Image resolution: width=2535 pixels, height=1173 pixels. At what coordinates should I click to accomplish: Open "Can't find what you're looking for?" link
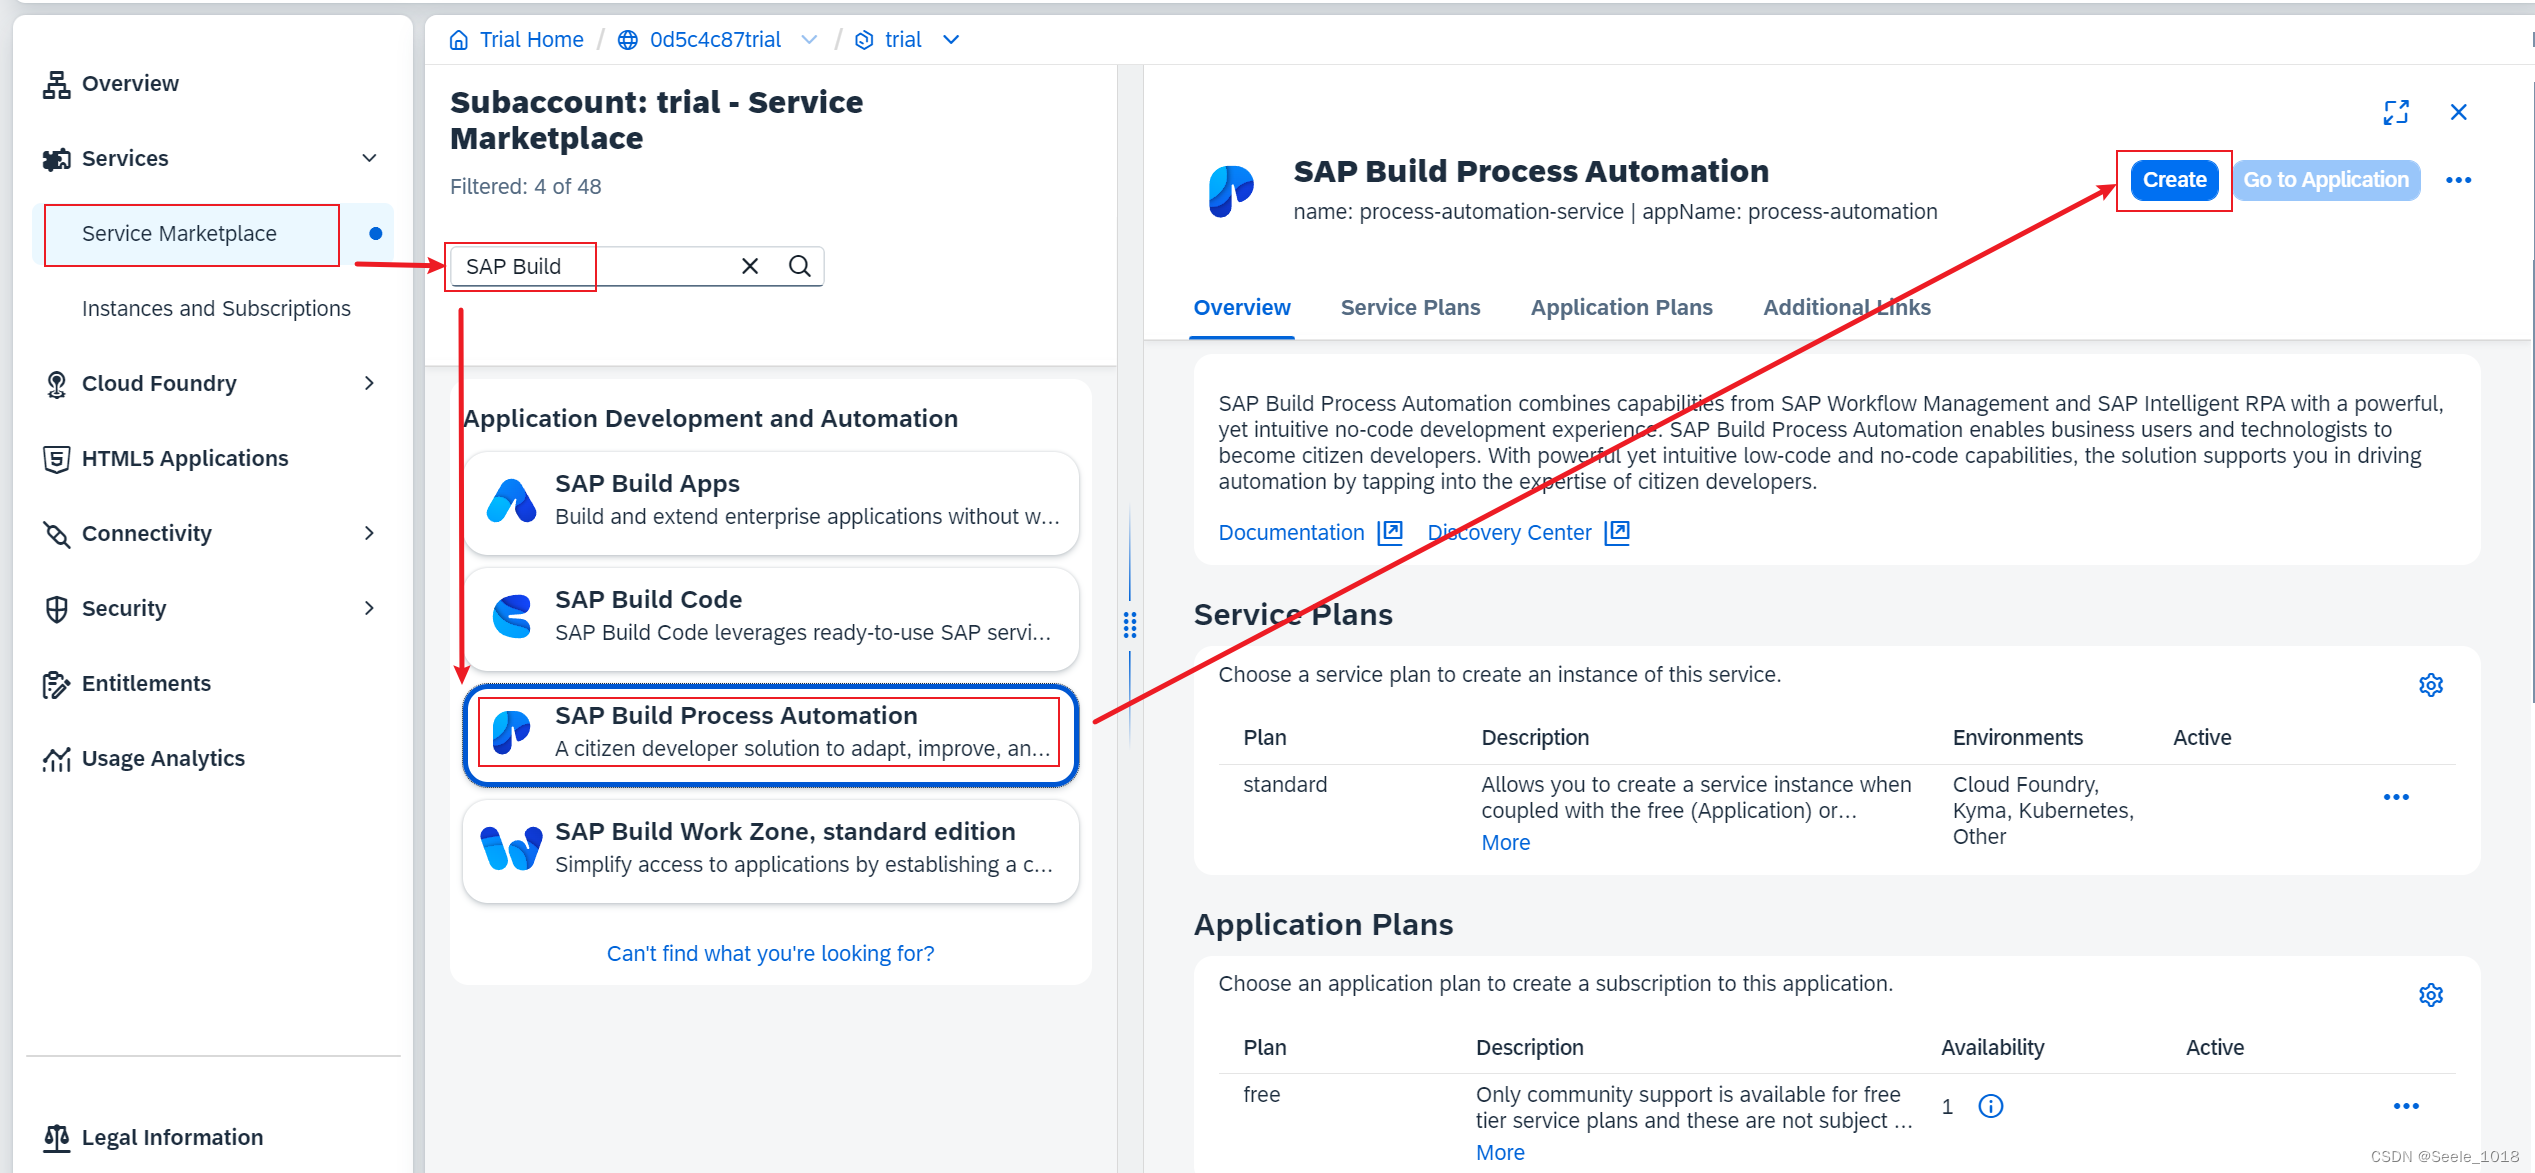[770, 954]
